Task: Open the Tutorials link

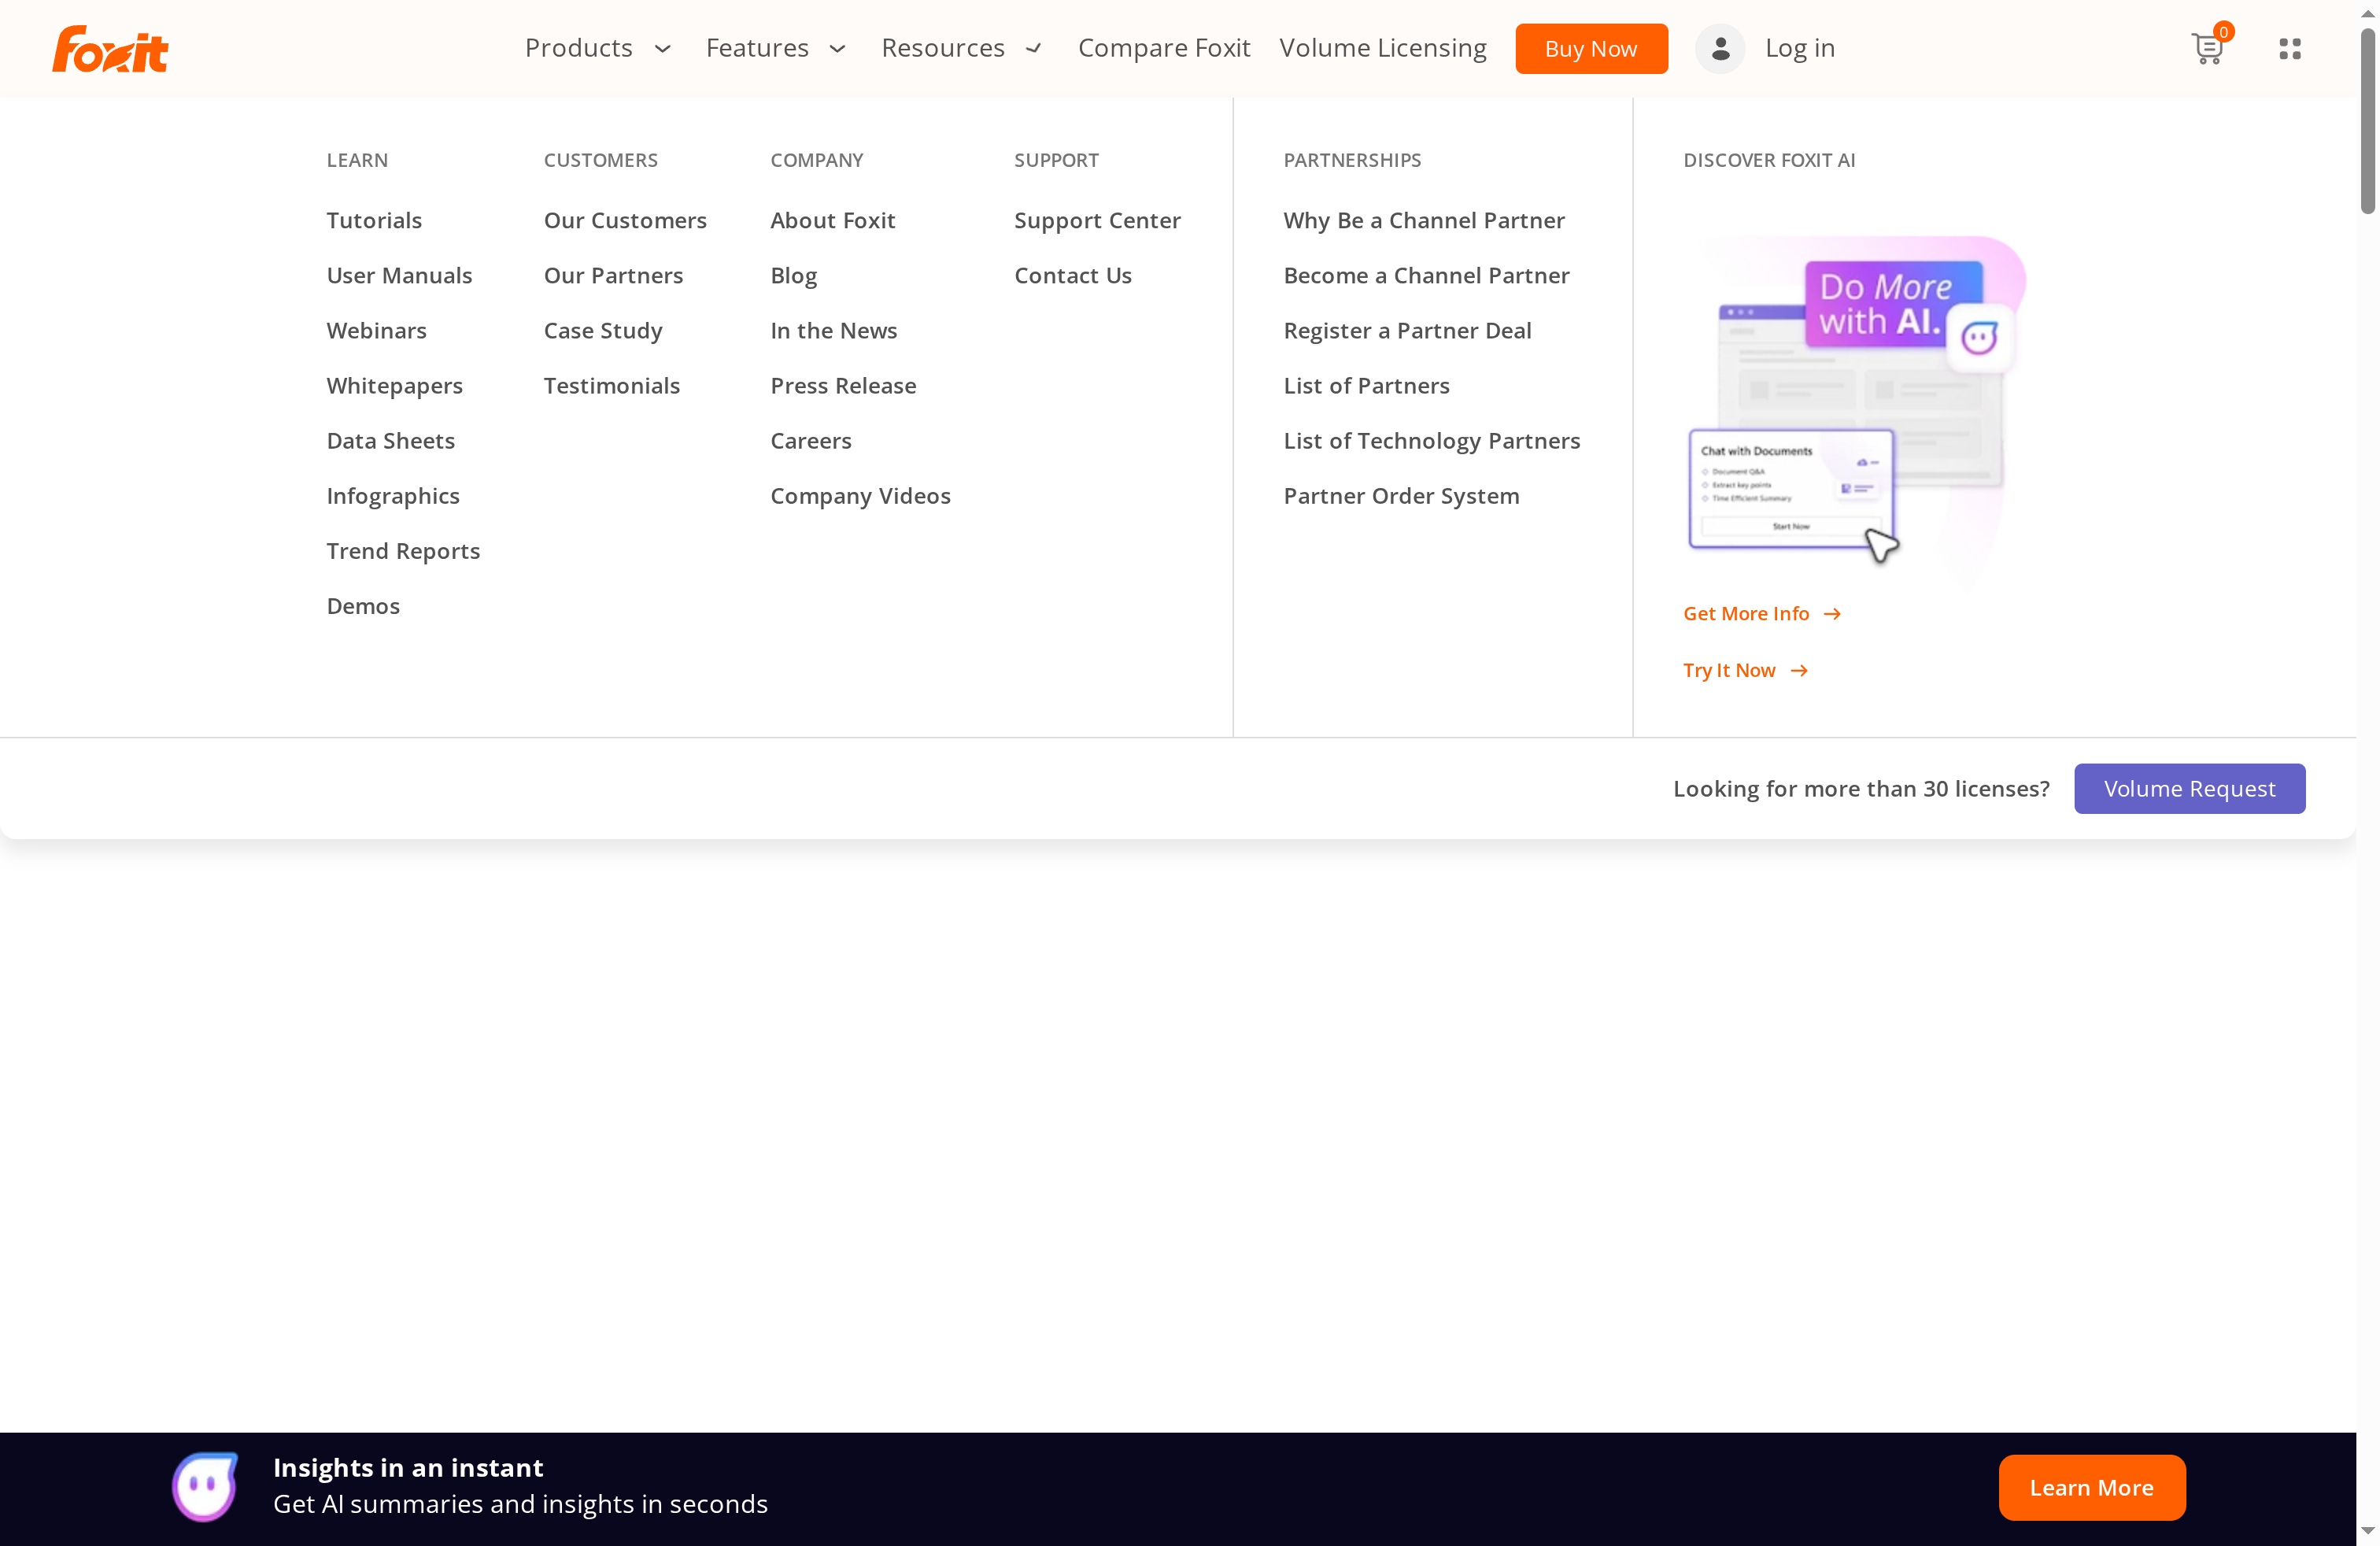Action: 374,220
